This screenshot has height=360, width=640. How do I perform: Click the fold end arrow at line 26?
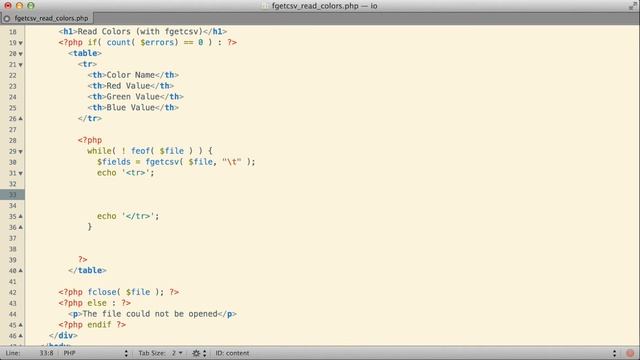point(20,119)
